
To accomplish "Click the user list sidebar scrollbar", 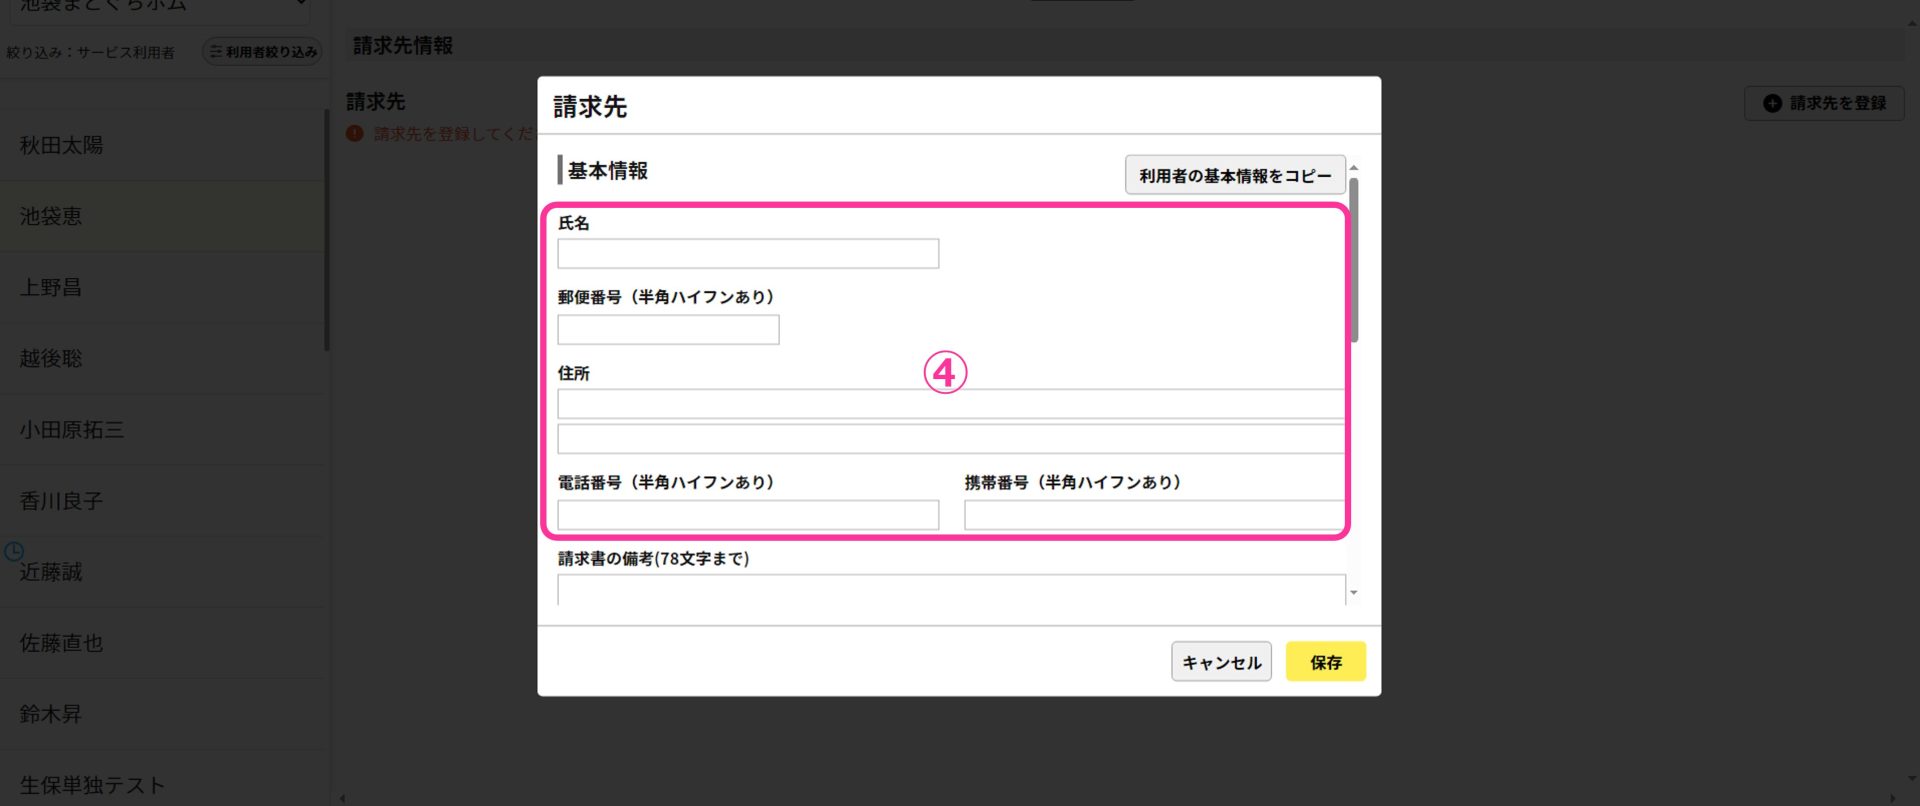I will (x=327, y=230).
